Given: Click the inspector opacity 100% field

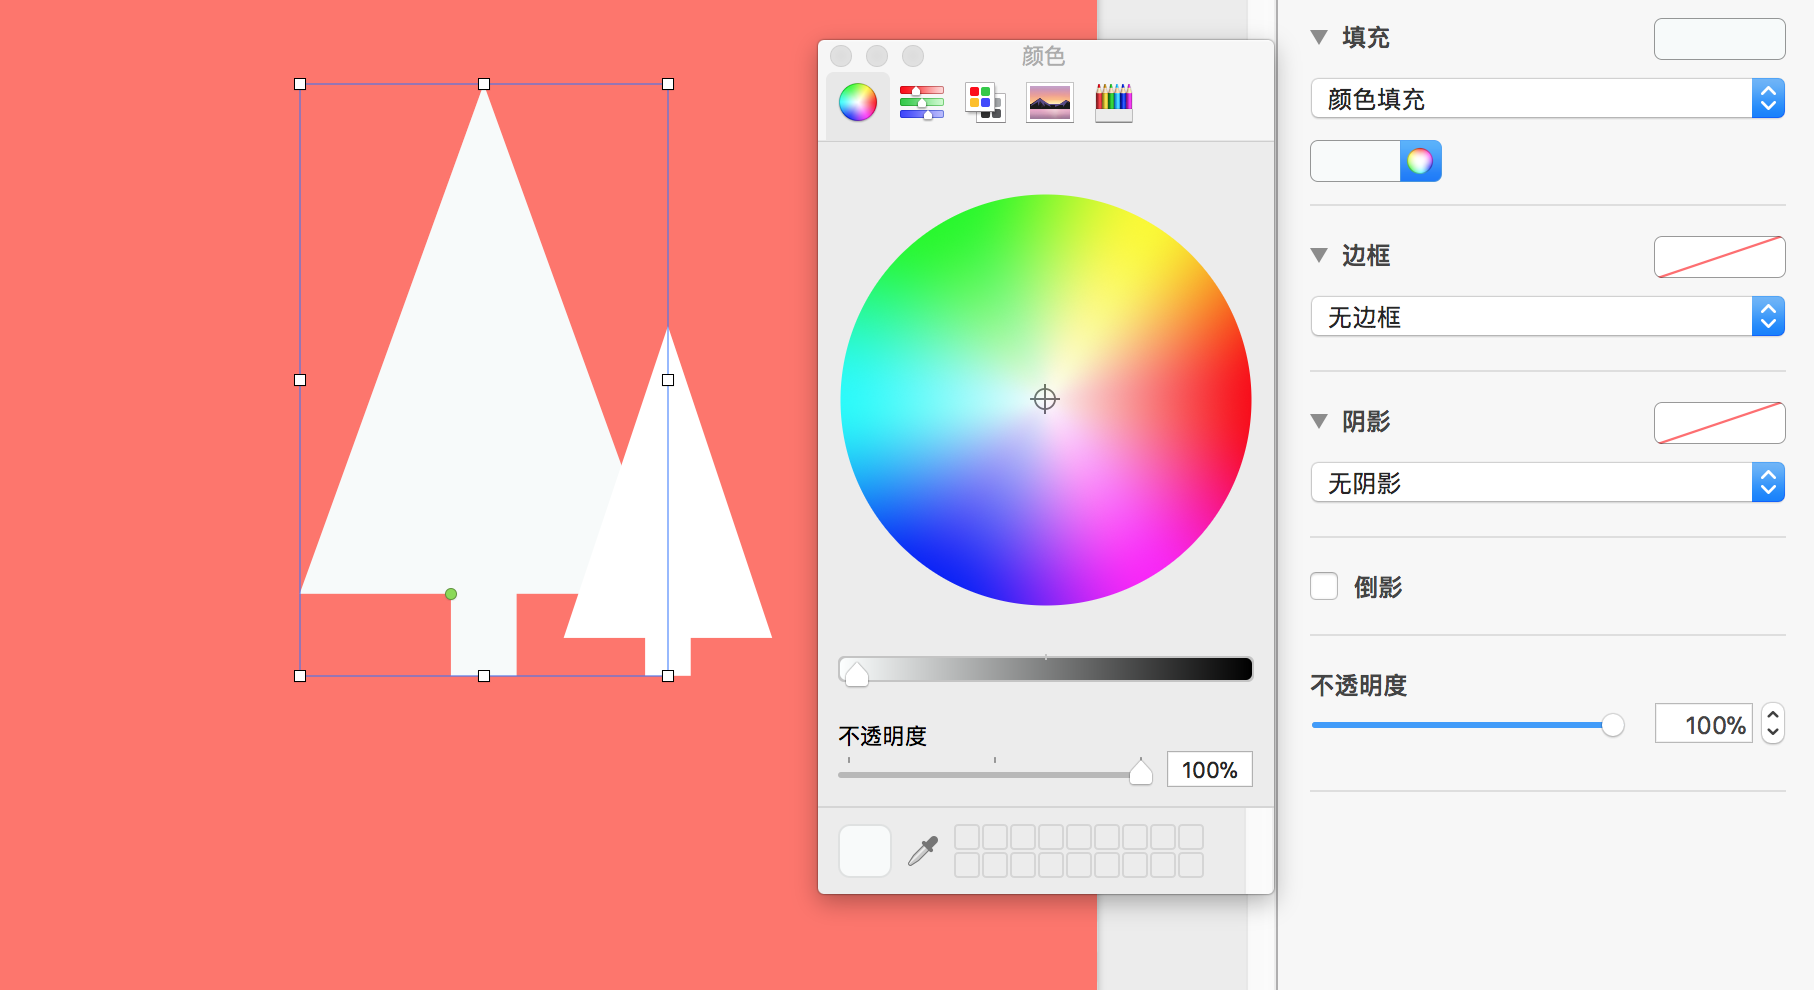Looking at the screenshot, I should (1703, 724).
